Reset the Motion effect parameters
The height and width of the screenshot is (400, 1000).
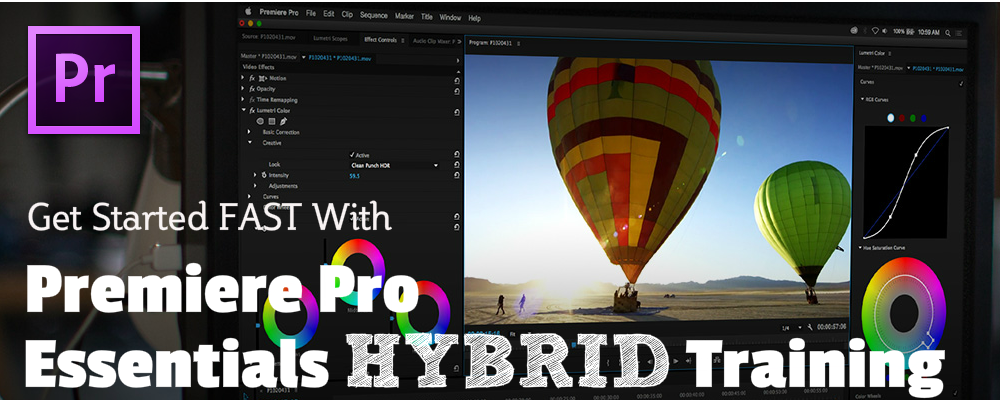pos(457,80)
